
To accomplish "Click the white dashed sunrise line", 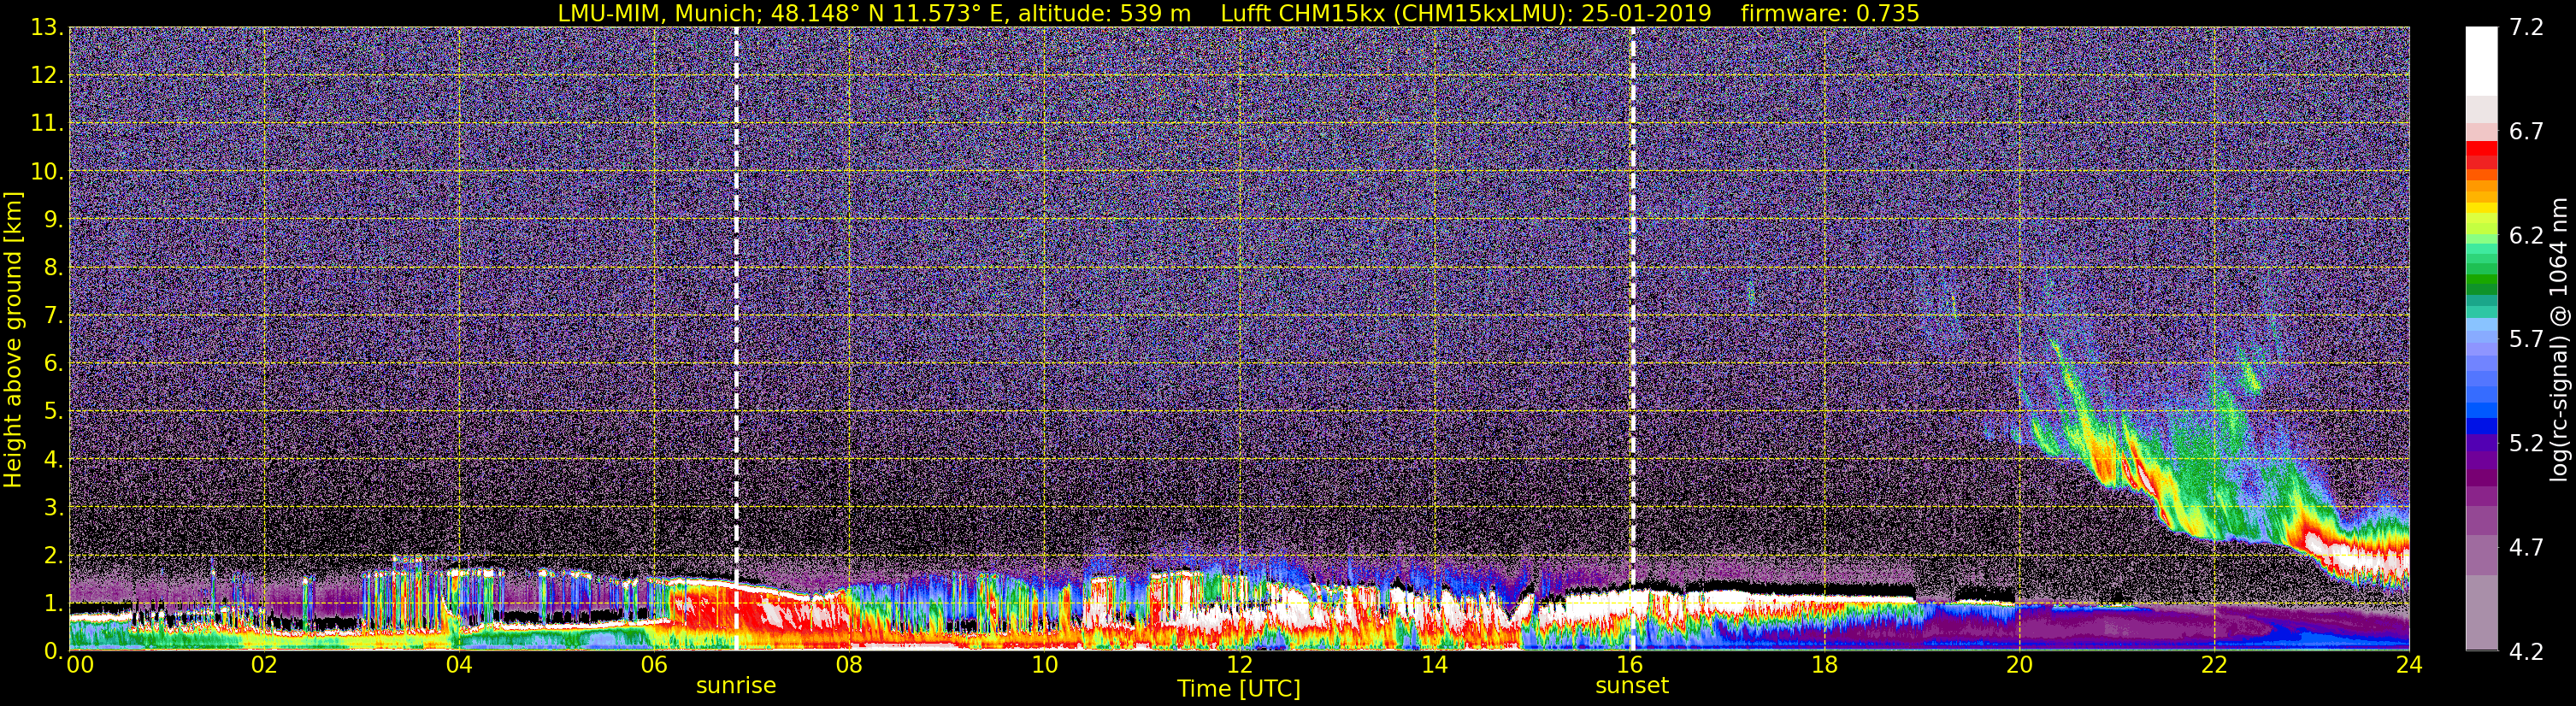I will 736,339.
